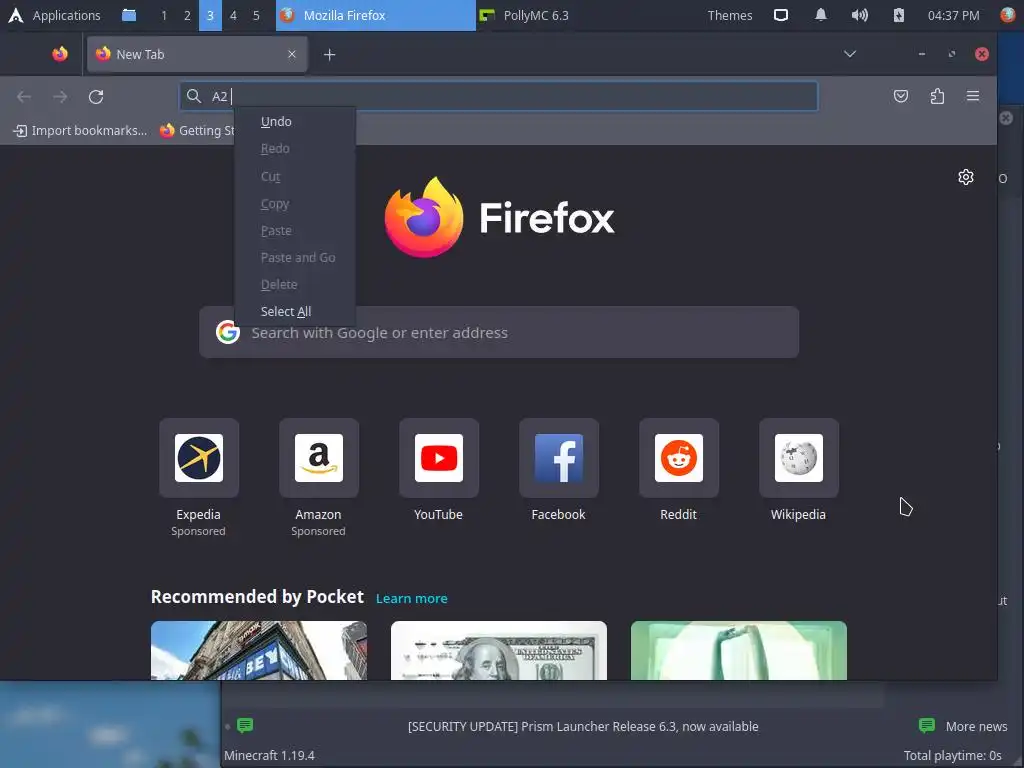Open Prism Launcher security update news in PollyMC
1024x768 pixels.
(583, 726)
